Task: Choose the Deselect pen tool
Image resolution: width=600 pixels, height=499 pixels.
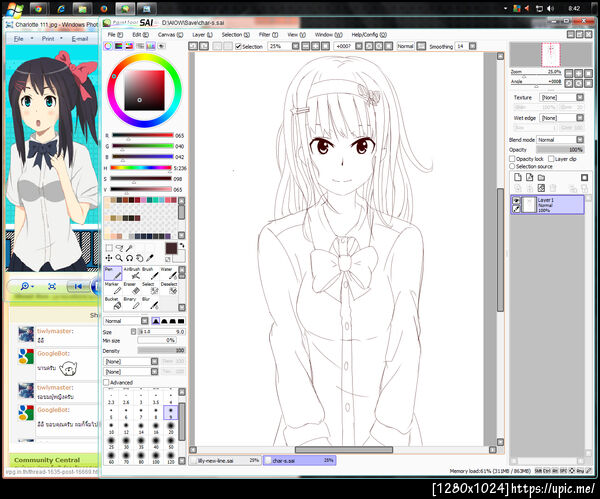Action: [x=169, y=289]
